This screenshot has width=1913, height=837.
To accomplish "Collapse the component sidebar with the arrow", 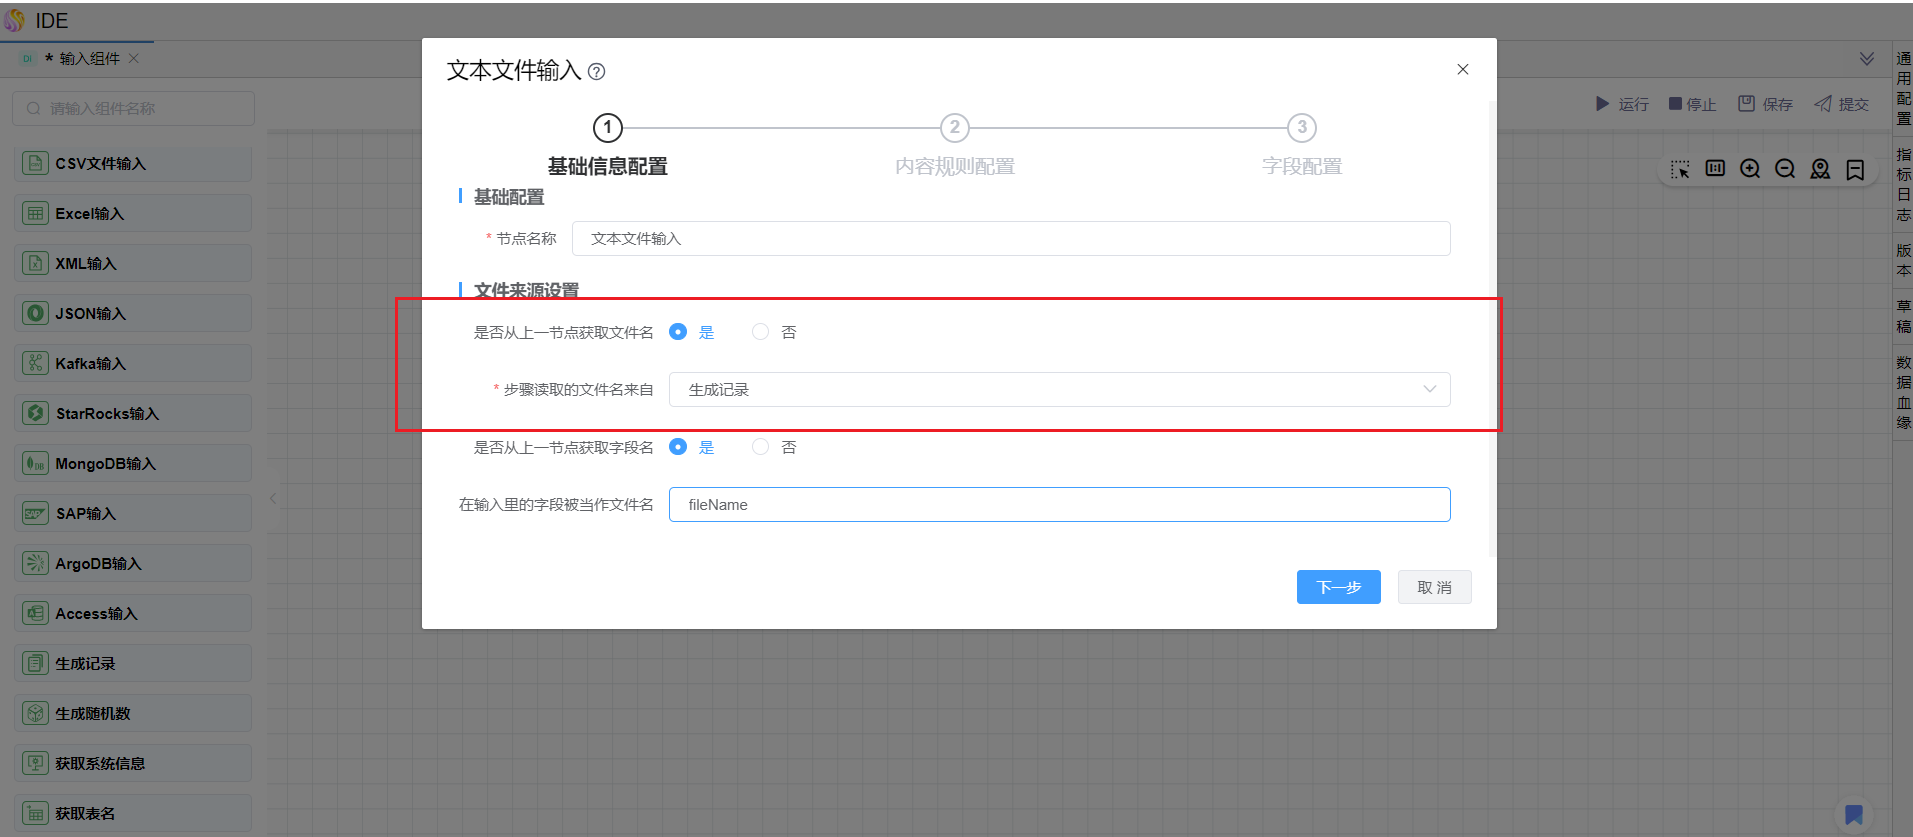I will coord(273,497).
